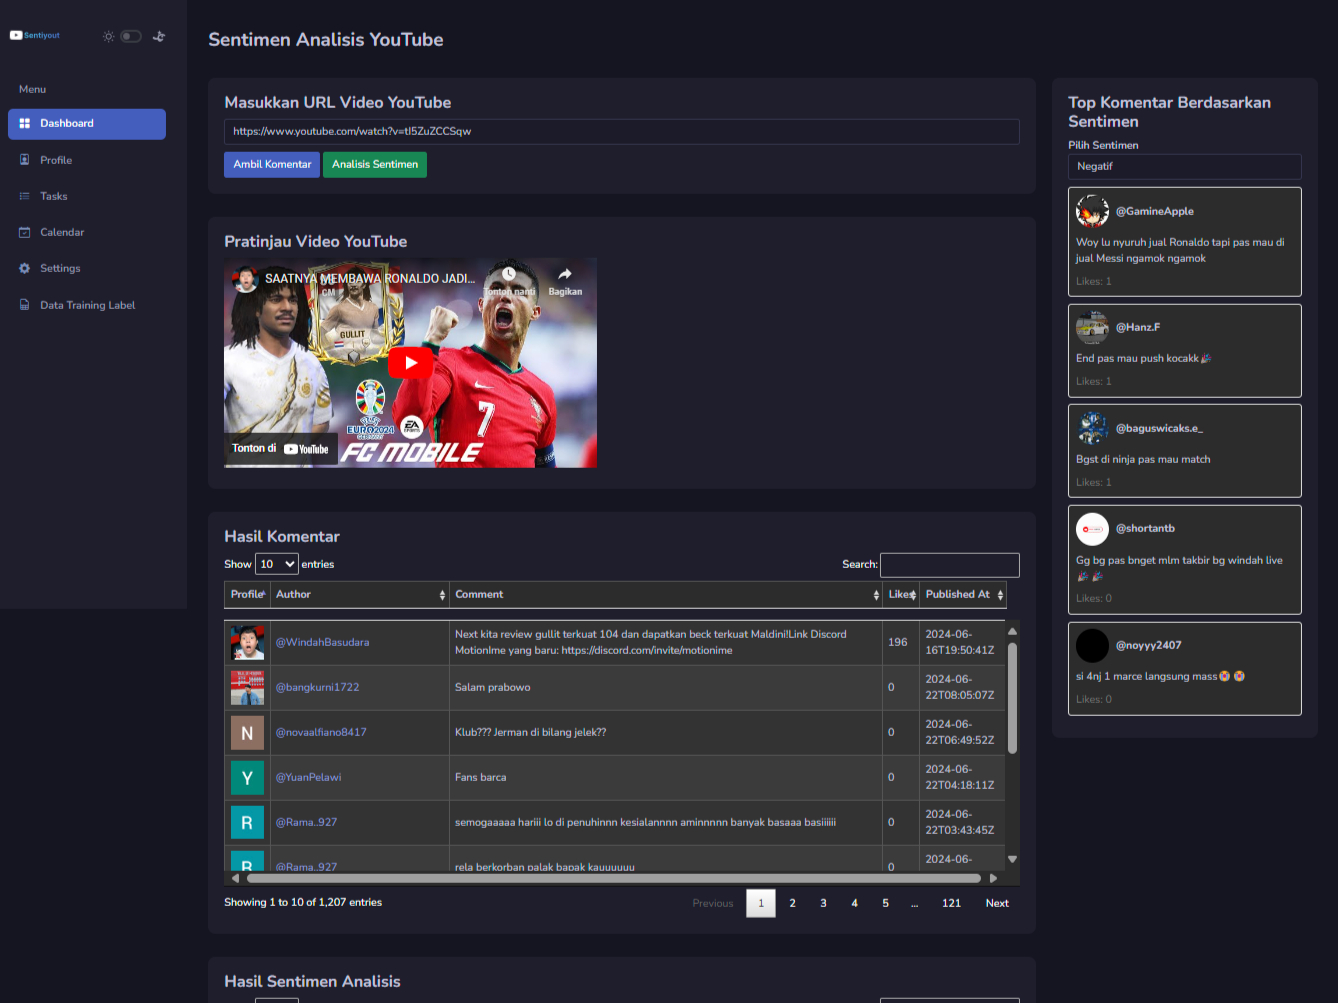The height and width of the screenshot is (1003, 1338).
Task: Sort table by Profile column
Action: point(247,594)
